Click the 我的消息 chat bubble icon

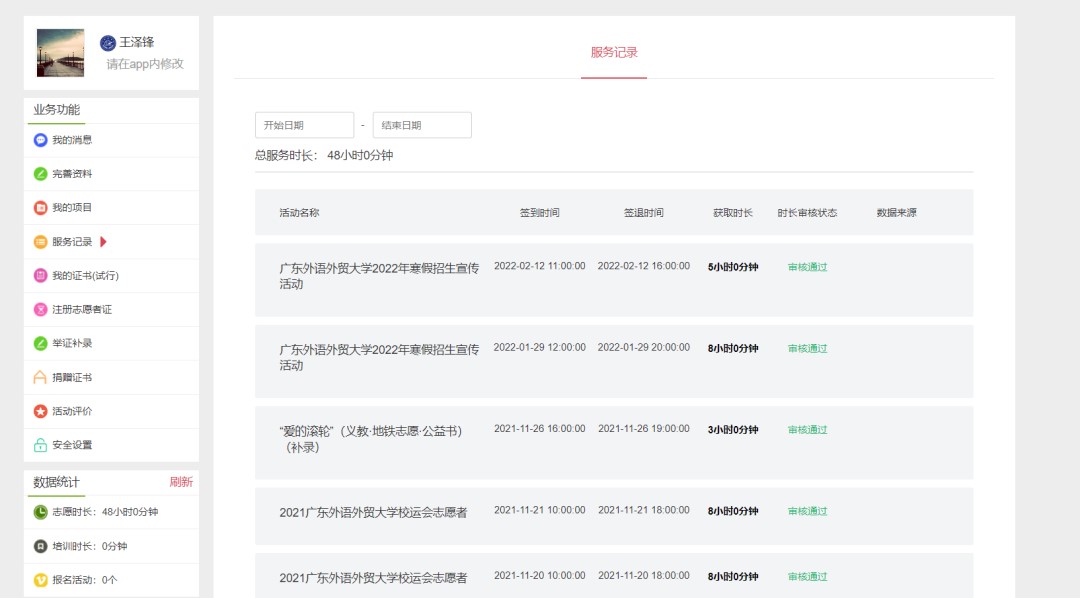[41, 140]
